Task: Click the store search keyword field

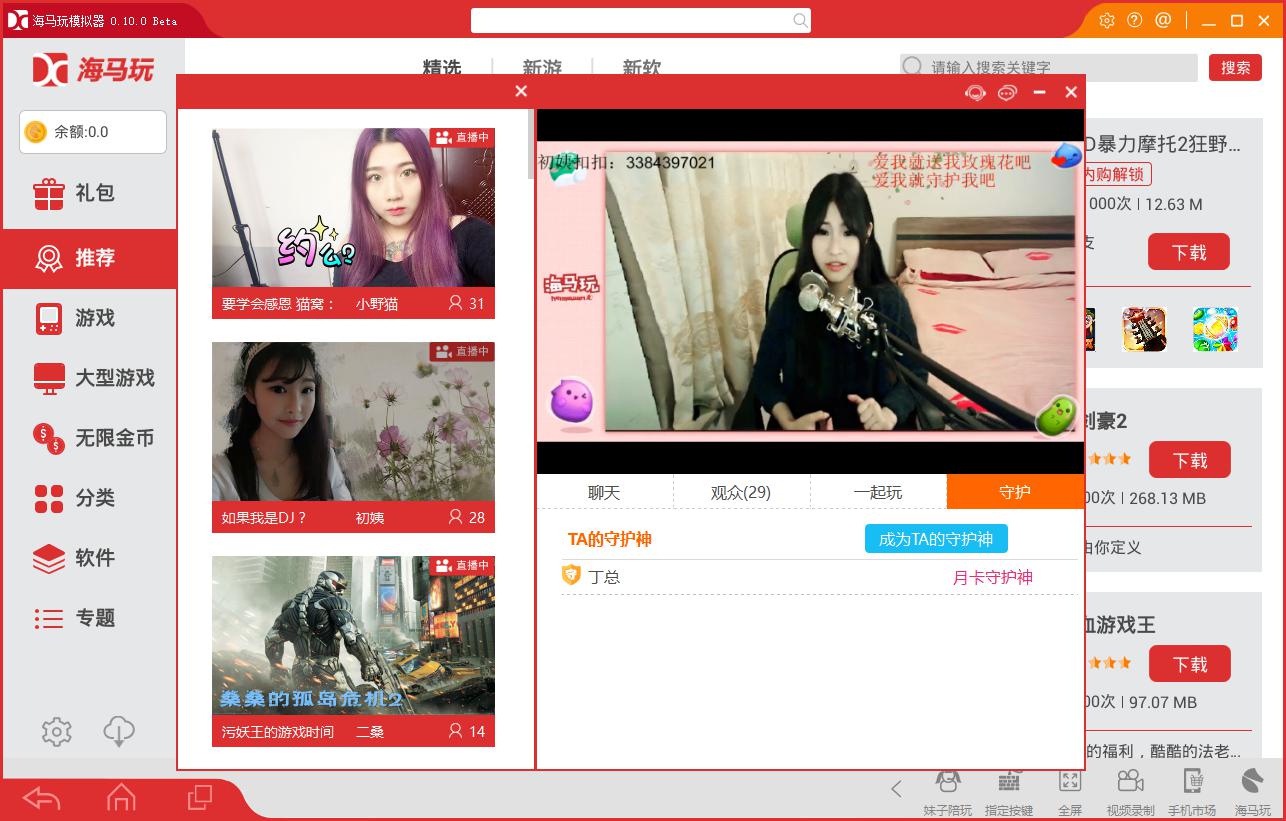Action: tap(1048, 67)
